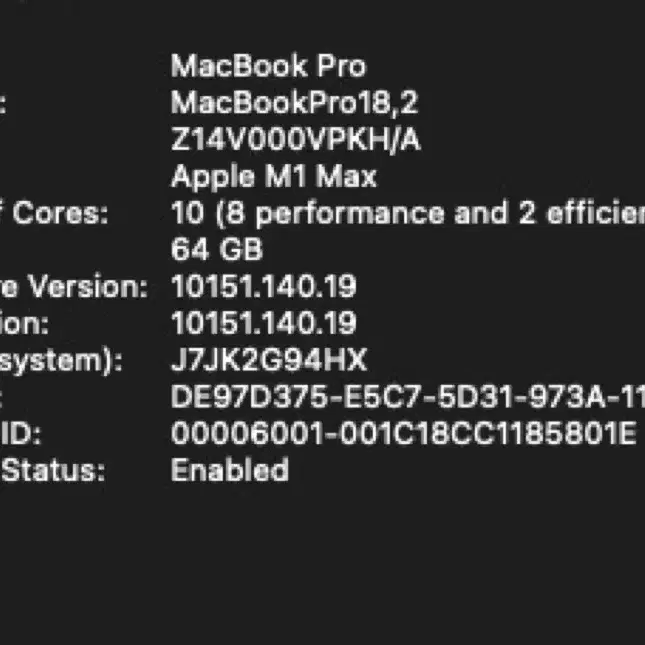Image resolution: width=645 pixels, height=645 pixels.
Task: Click the OS loader version label ending in 'ion:'
Action: pos(24,324)
